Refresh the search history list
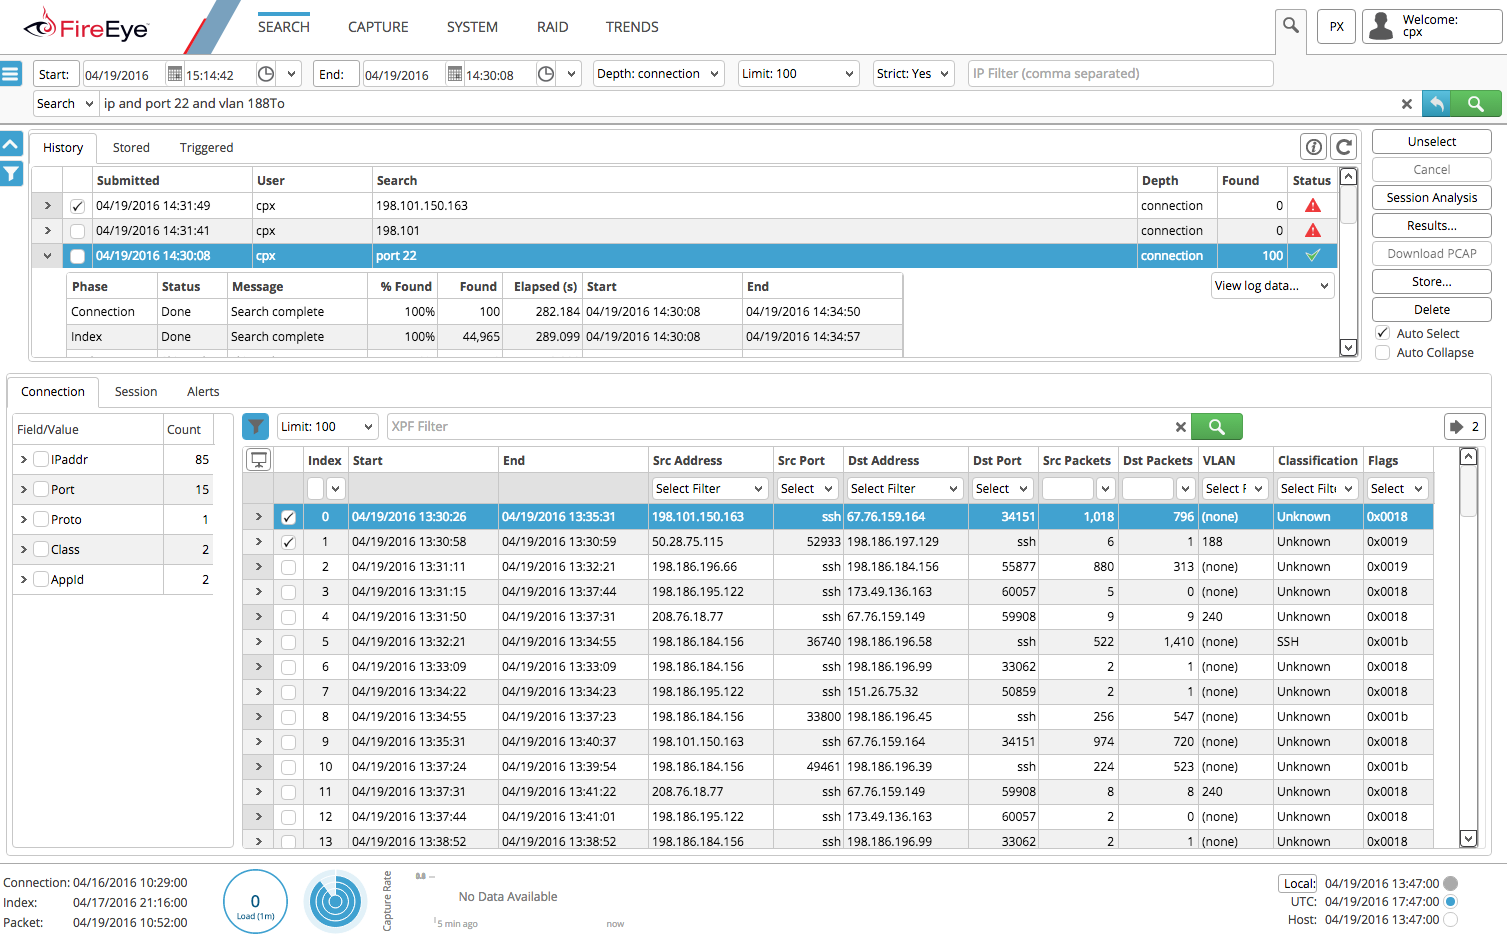The image size is (1507, 935). 1344,147
